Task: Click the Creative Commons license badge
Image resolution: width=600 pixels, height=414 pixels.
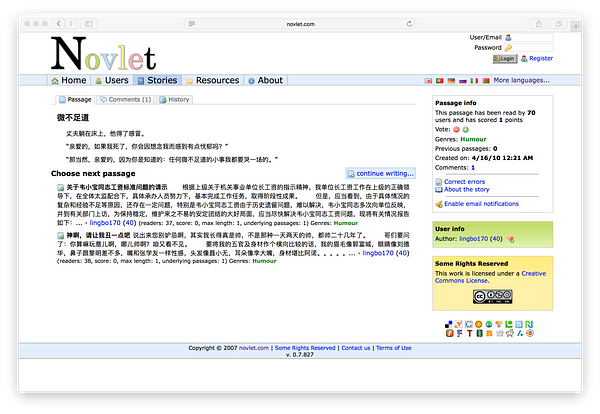Action: 492,297
